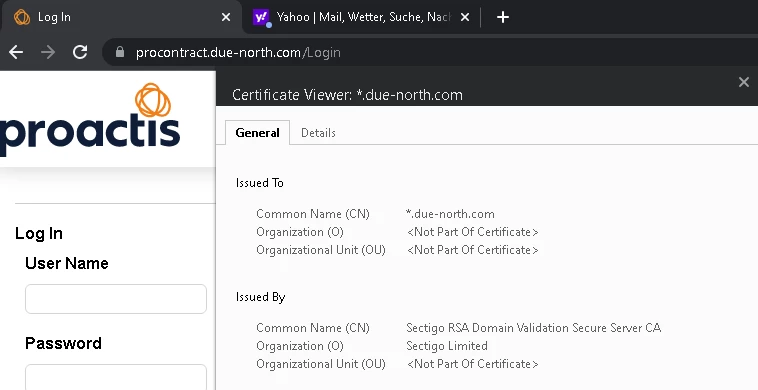Viewport: 758px width, 390px height.
Task: Close the Certificate Viewer dialog
Action: [x=744, y=82]
